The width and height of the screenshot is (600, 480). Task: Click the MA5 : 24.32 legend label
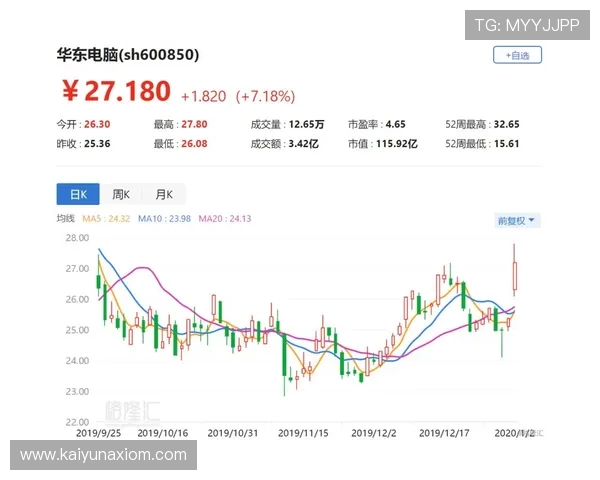pyautogui.click(x=106, y=219)
